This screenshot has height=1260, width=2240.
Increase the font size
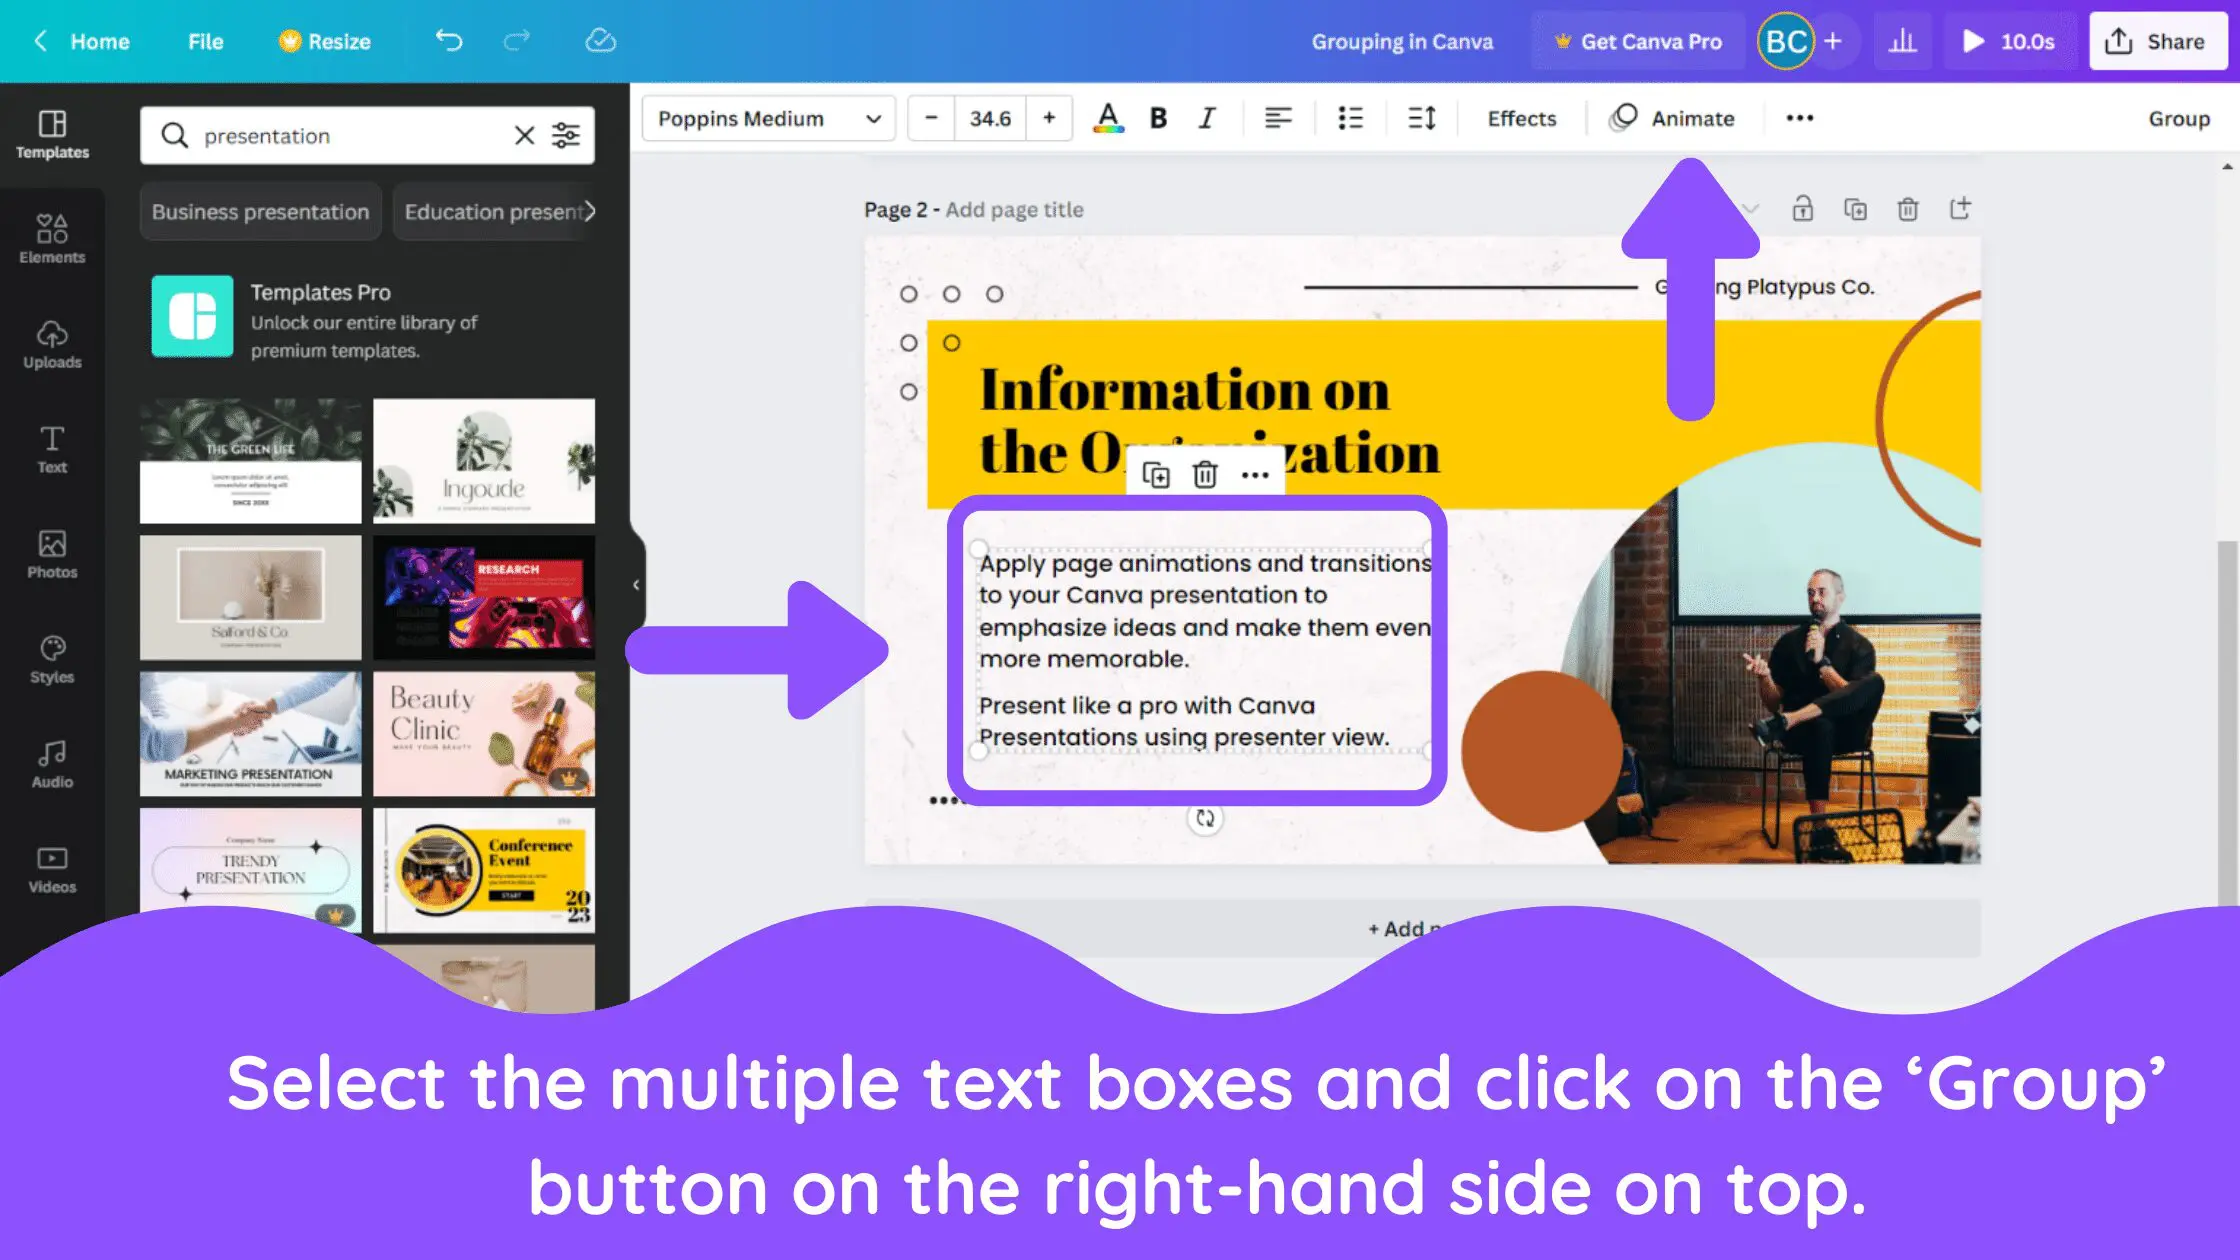(1049, 118)
